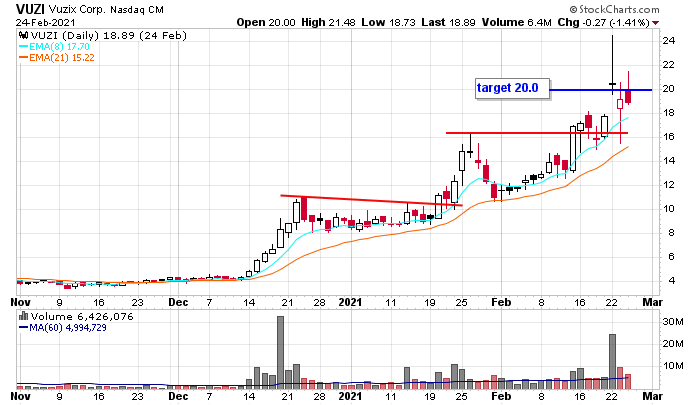Click the 2021 label on price chart axis
This screenshot has height=405, width=700.
(350, 302)
